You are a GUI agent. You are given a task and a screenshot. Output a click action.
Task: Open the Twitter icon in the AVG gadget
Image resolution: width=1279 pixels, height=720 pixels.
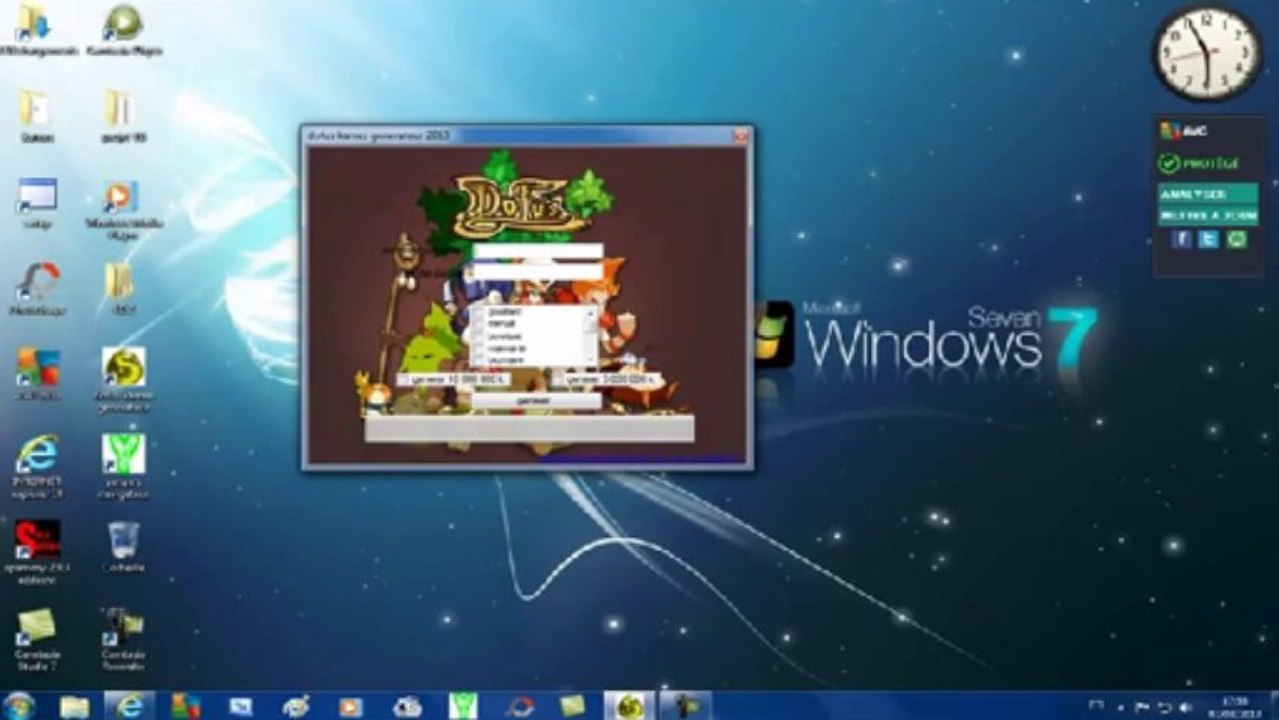pos(1209,239)
